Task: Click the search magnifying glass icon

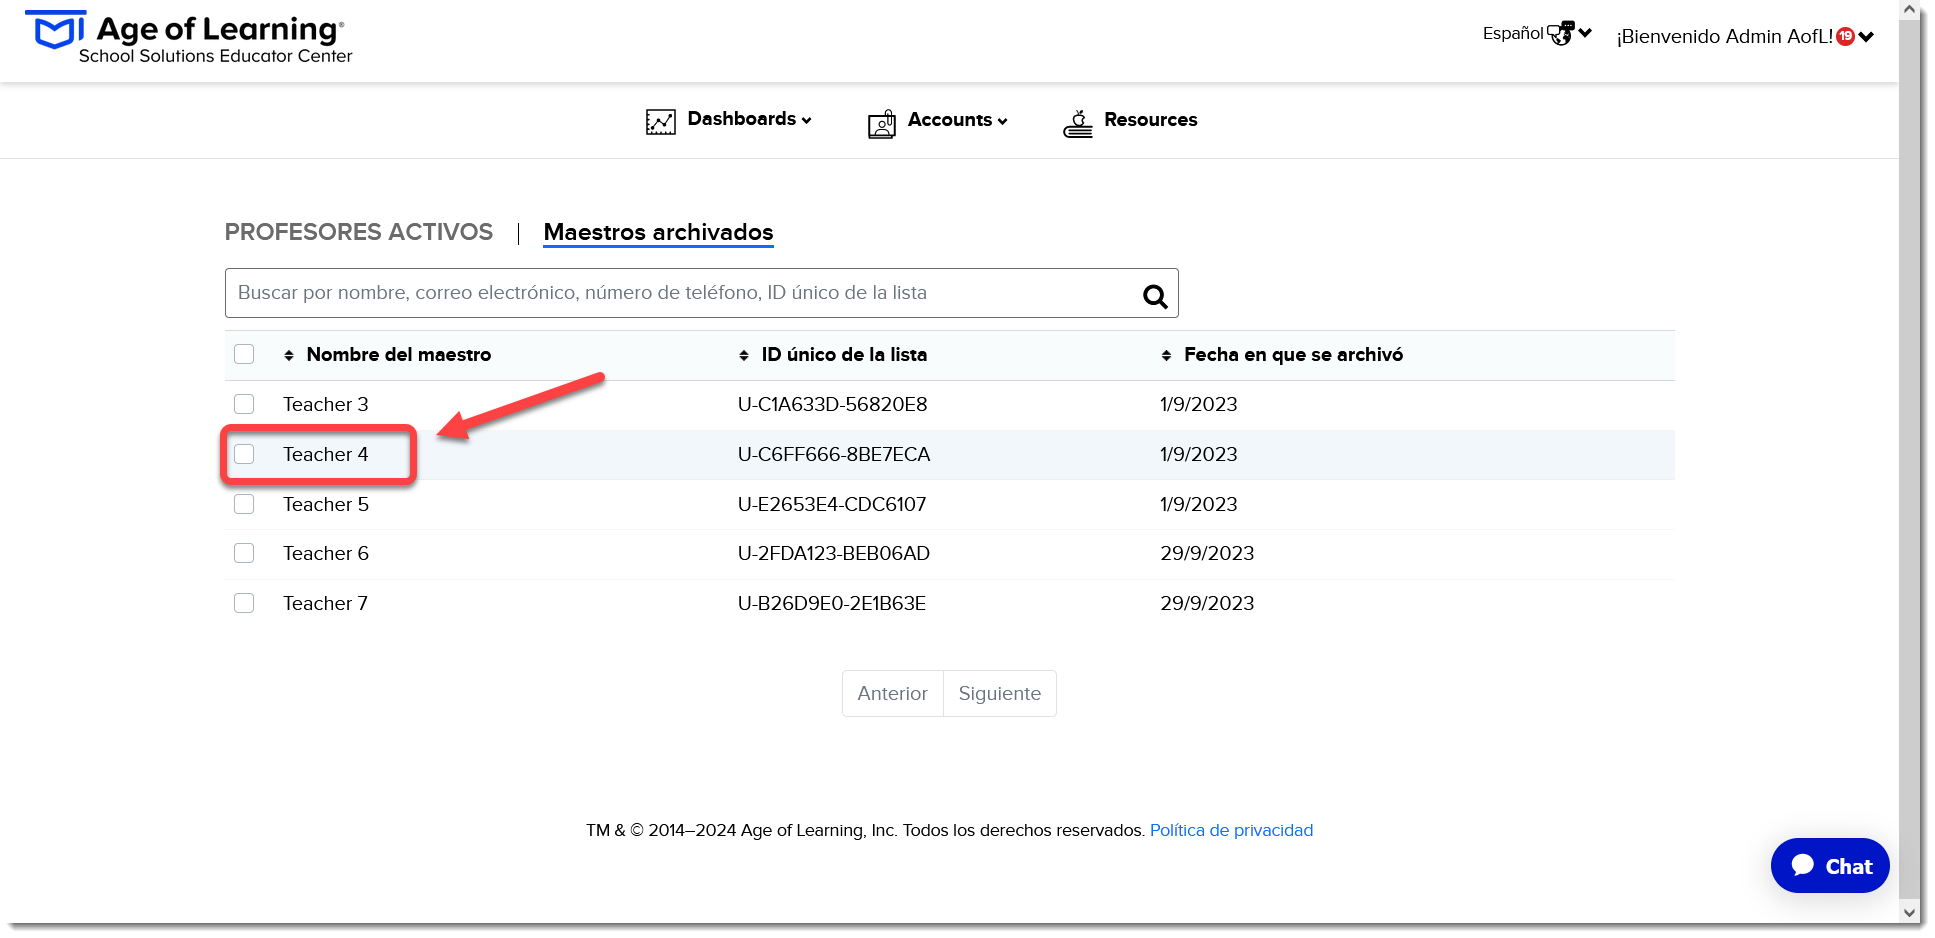Action: [x=1155, y=296]
